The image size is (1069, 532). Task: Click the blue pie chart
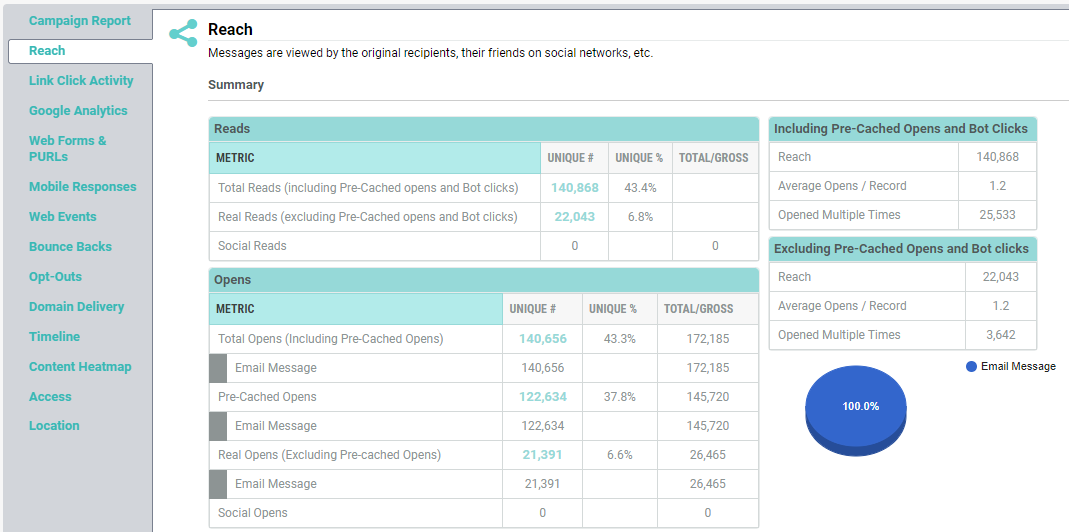point(855,408)
